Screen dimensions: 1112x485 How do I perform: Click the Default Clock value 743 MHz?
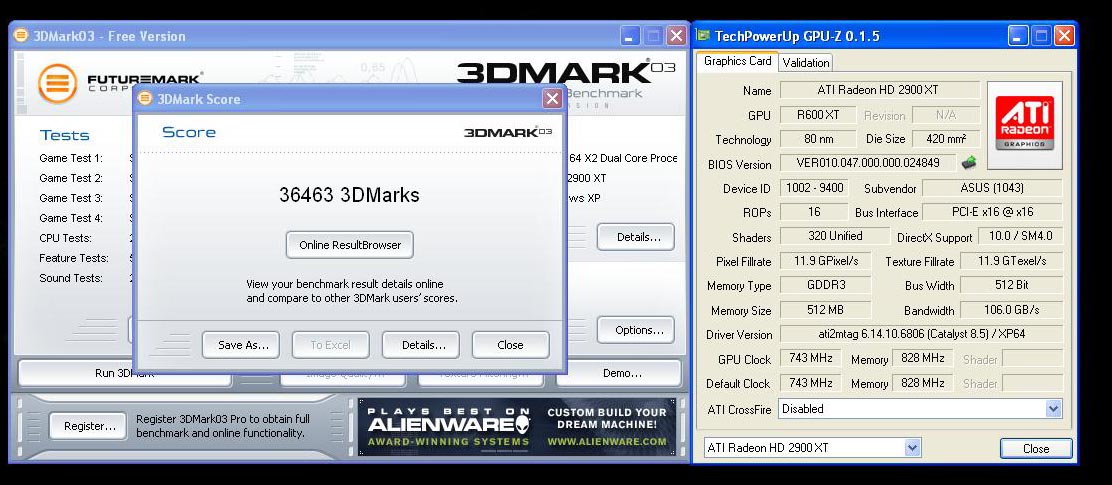point(811,383)
